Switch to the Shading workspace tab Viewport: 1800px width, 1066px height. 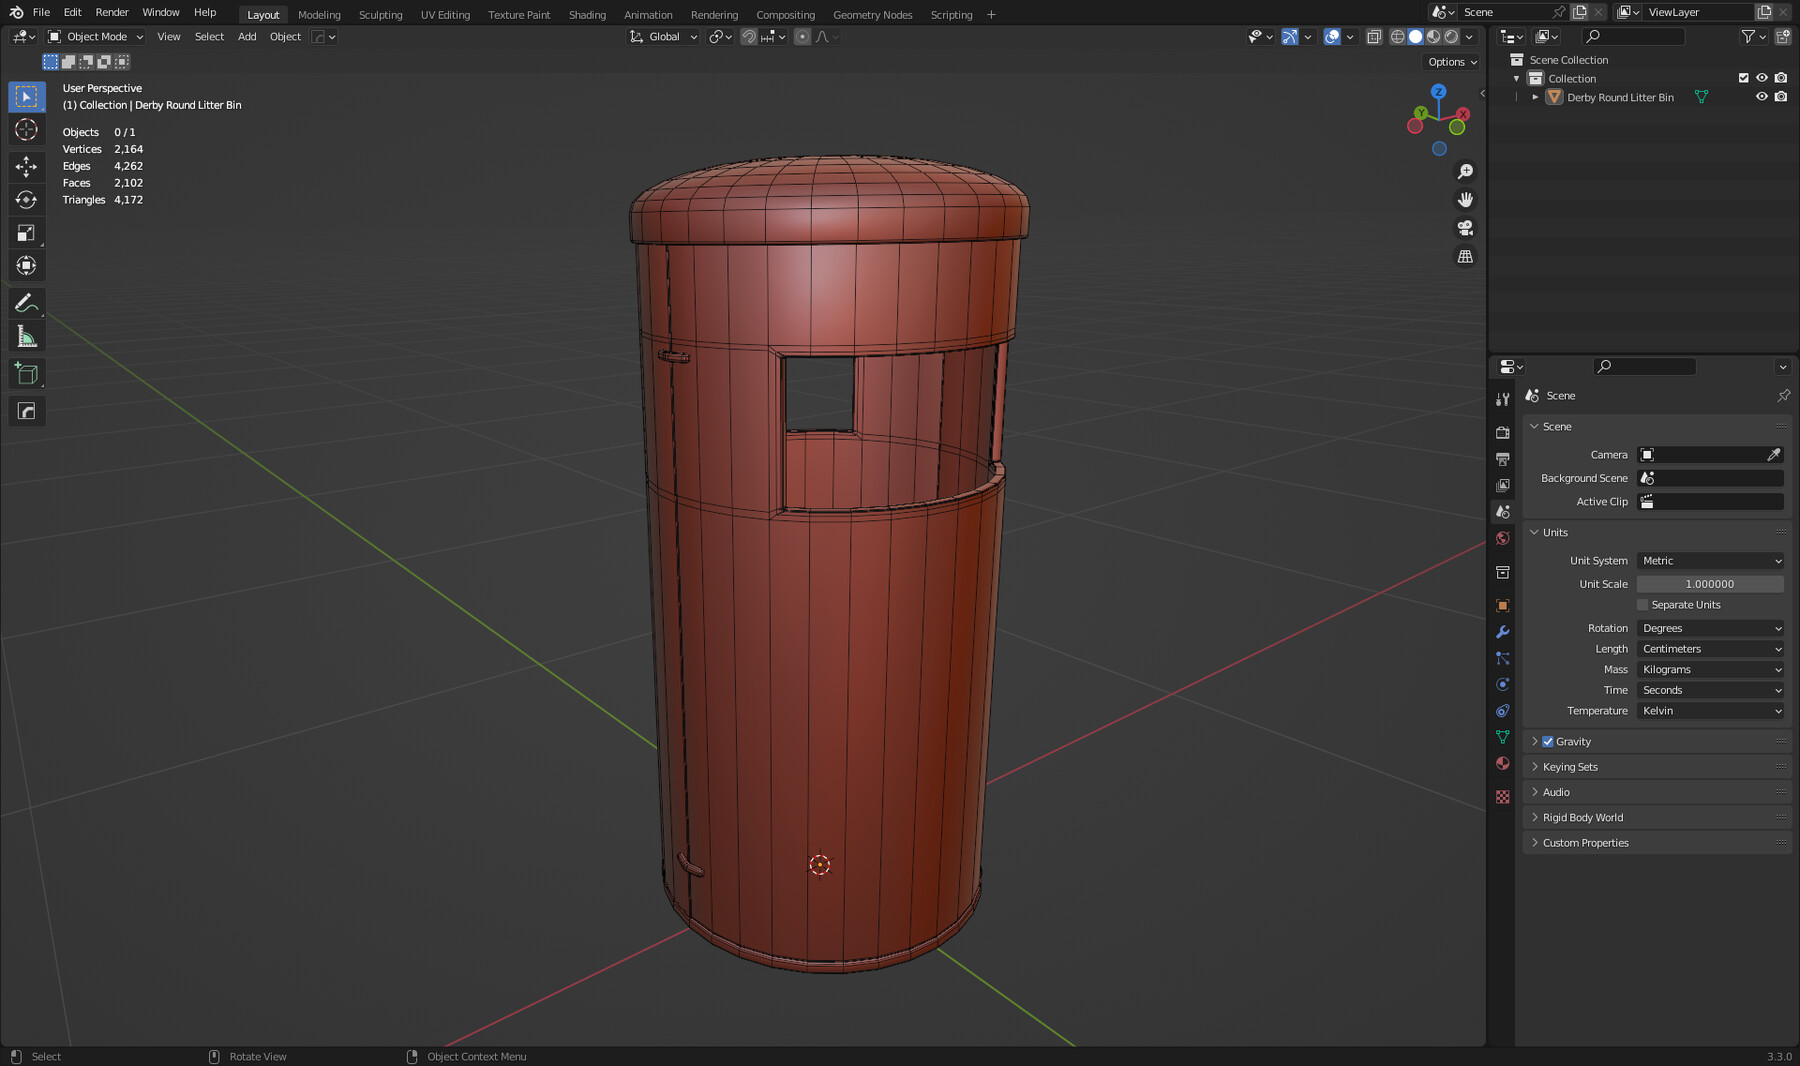587,14
